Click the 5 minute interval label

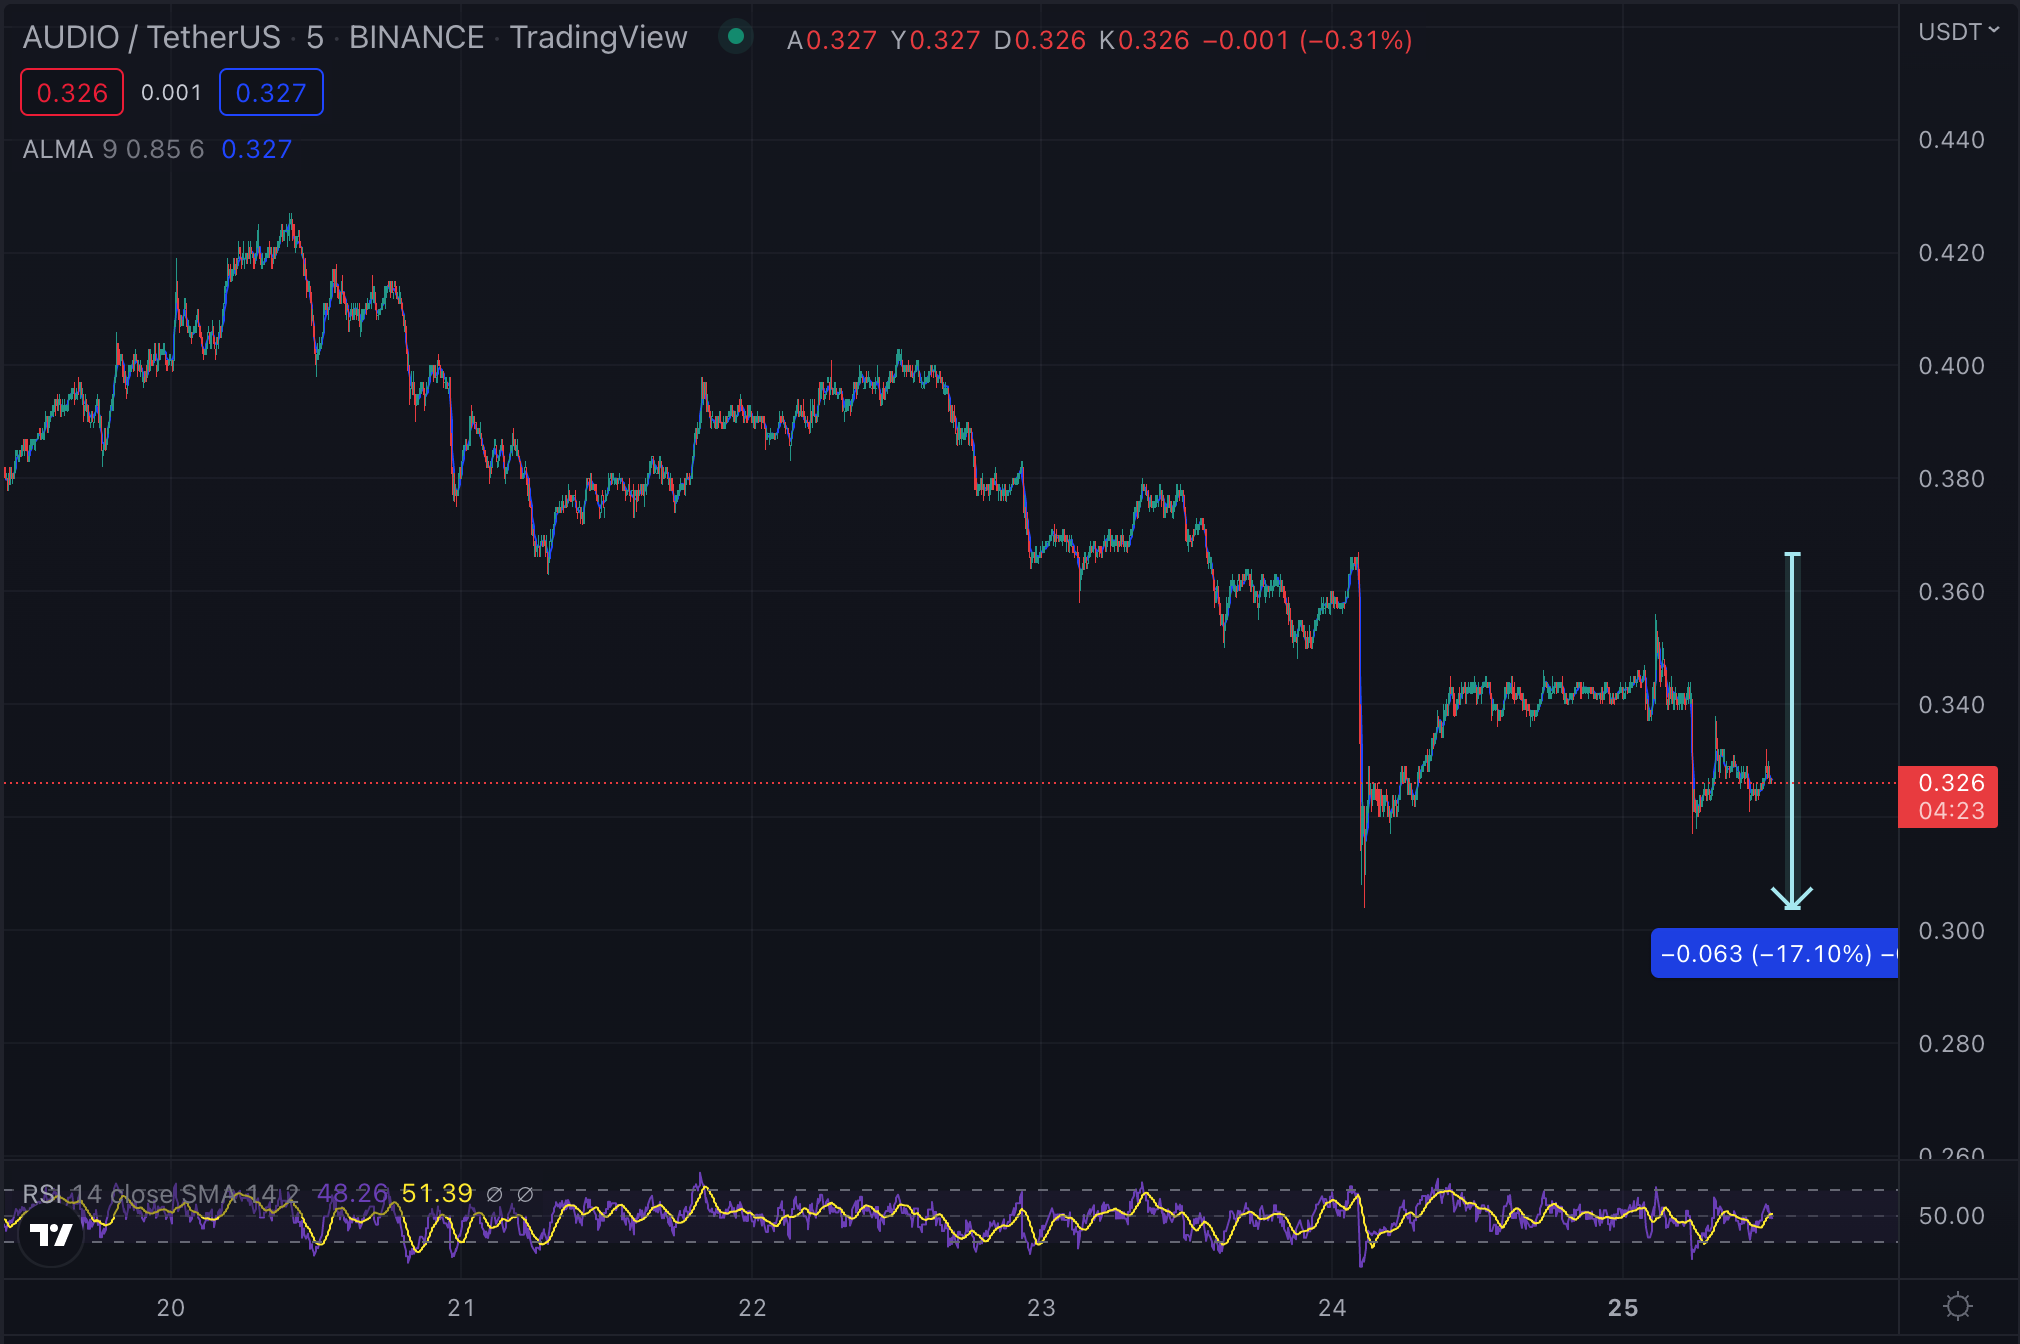click(315, 38)
